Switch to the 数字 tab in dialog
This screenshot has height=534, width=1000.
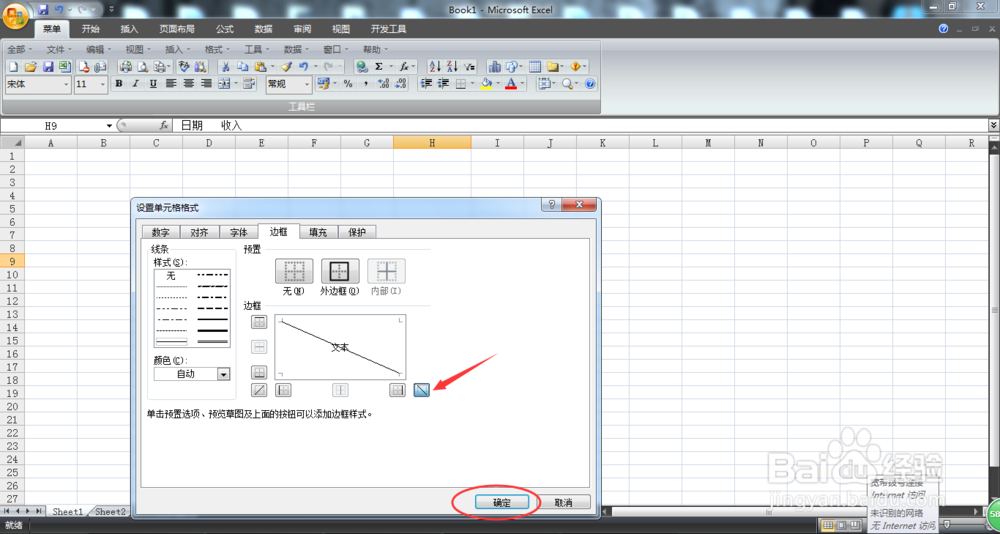[161, 232]
